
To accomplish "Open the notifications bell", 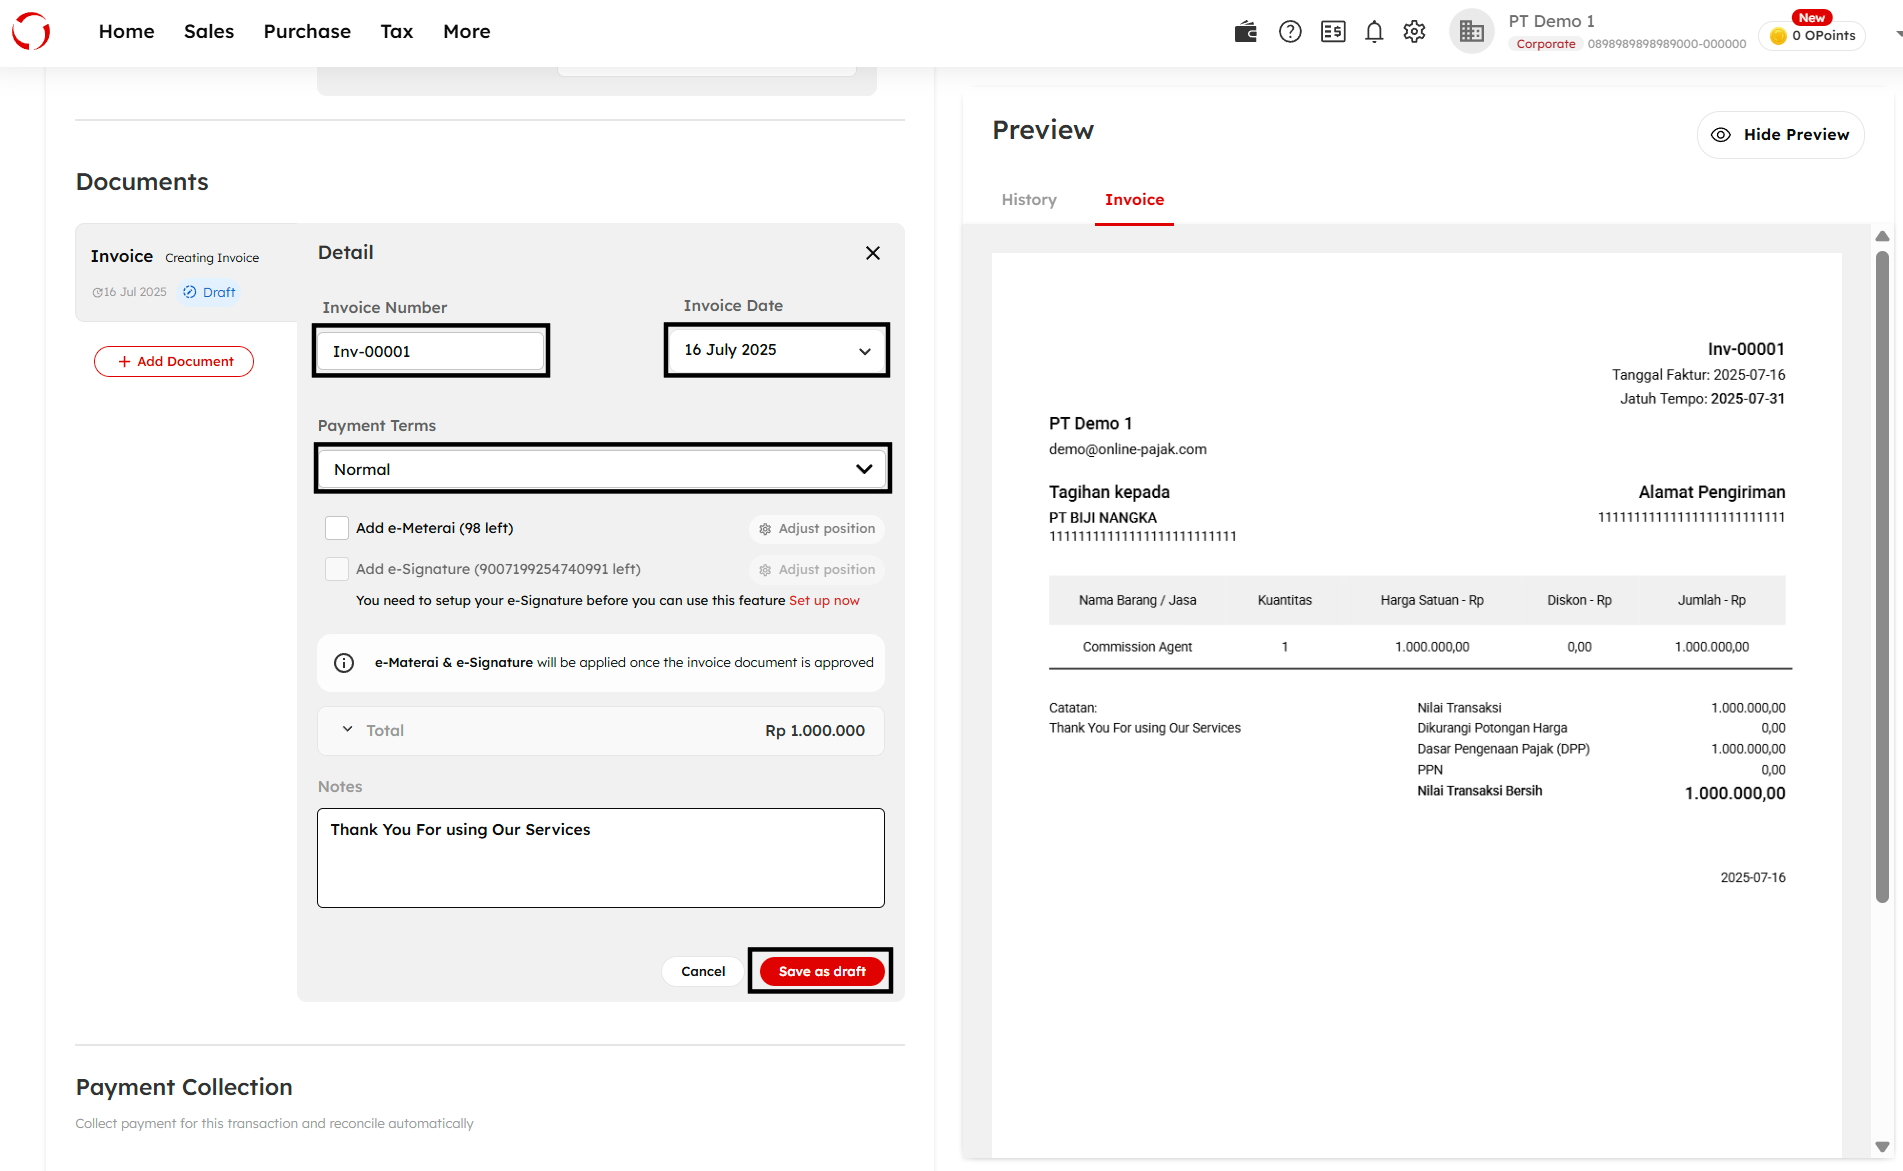I will click(x=1374, y=32).
